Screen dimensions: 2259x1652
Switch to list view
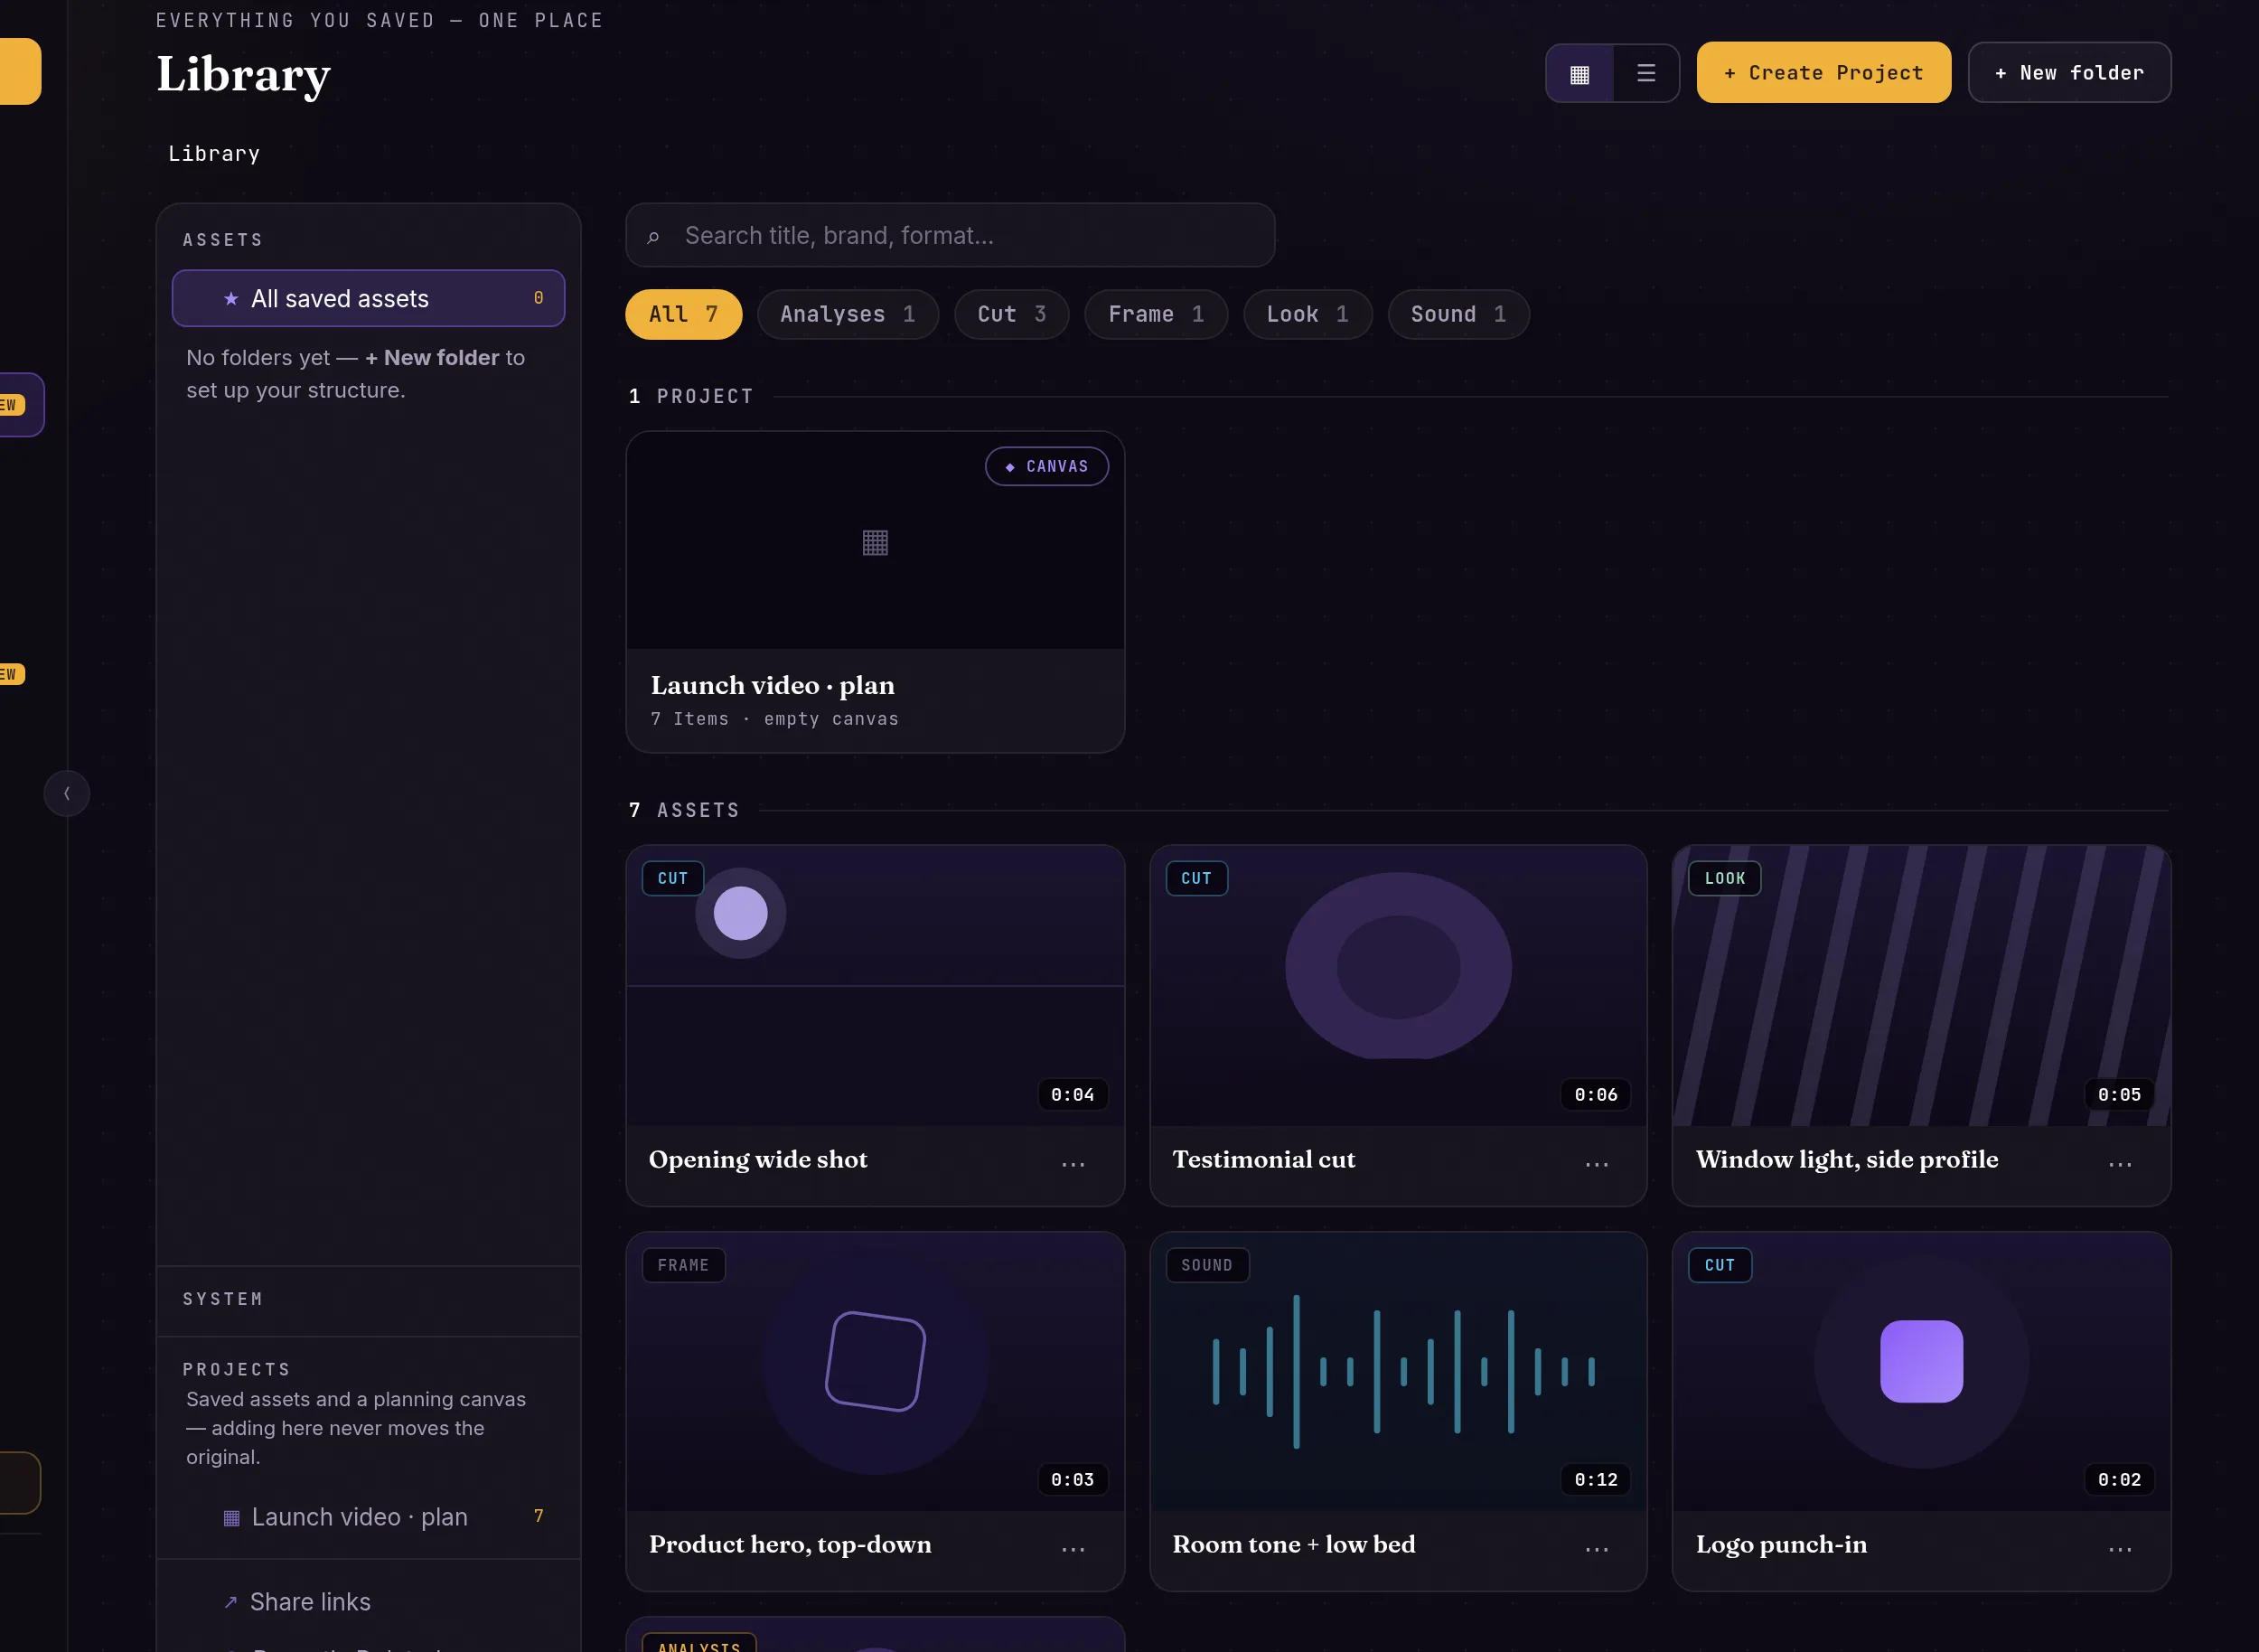click(x=1646, y=73)
